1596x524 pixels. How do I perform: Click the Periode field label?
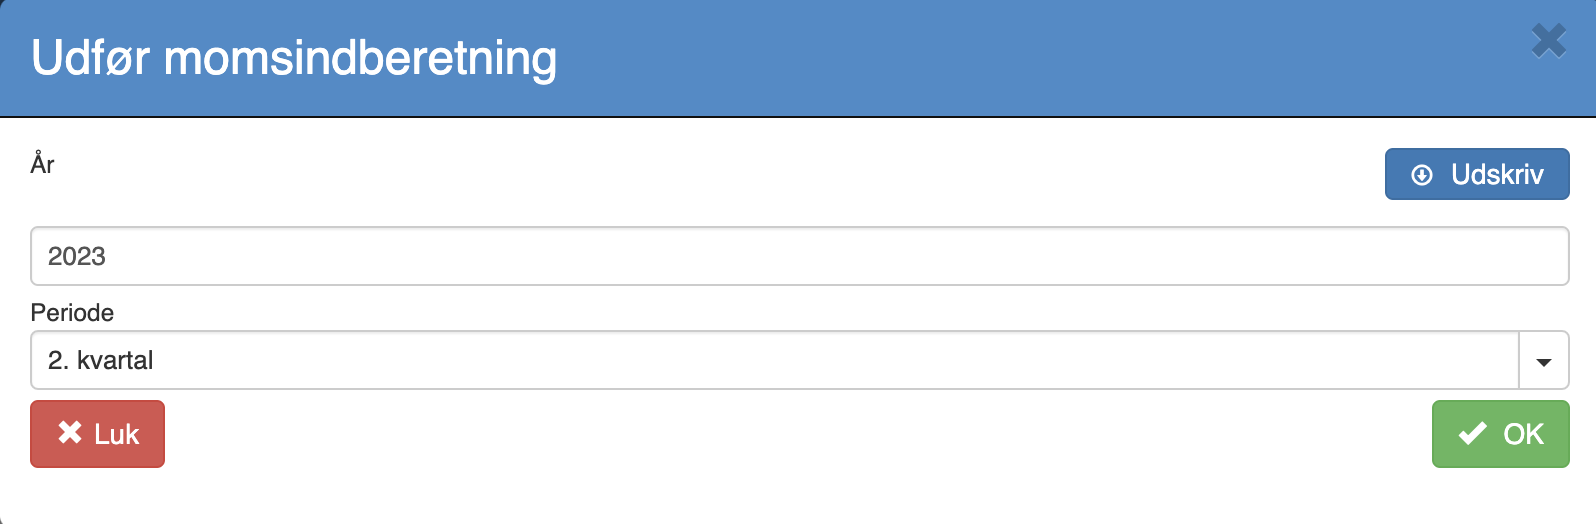point(72,312)
